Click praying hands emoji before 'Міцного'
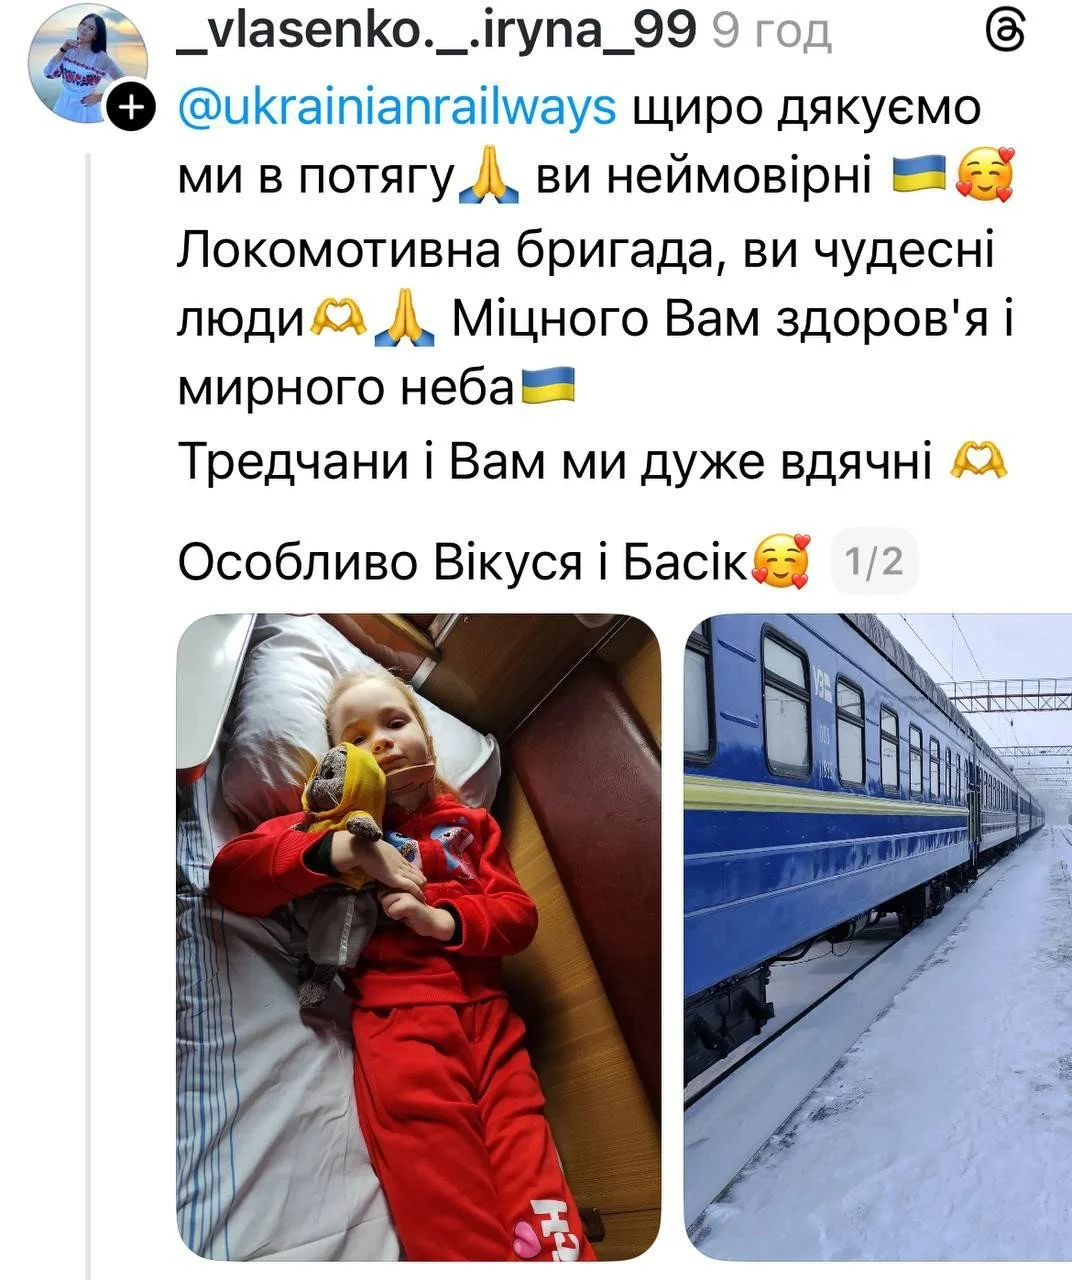The width and height of the screenshot is (1072, 1280). click(405, 321)
